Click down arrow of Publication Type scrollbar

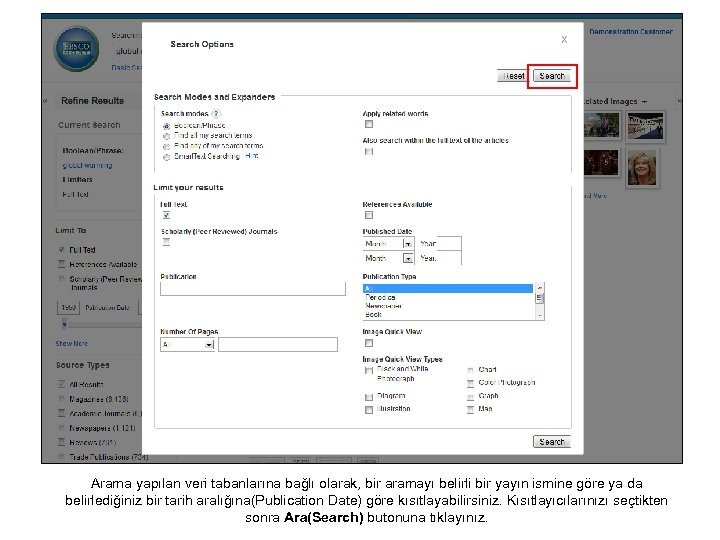pyautogui.click(x=540, y=315)
